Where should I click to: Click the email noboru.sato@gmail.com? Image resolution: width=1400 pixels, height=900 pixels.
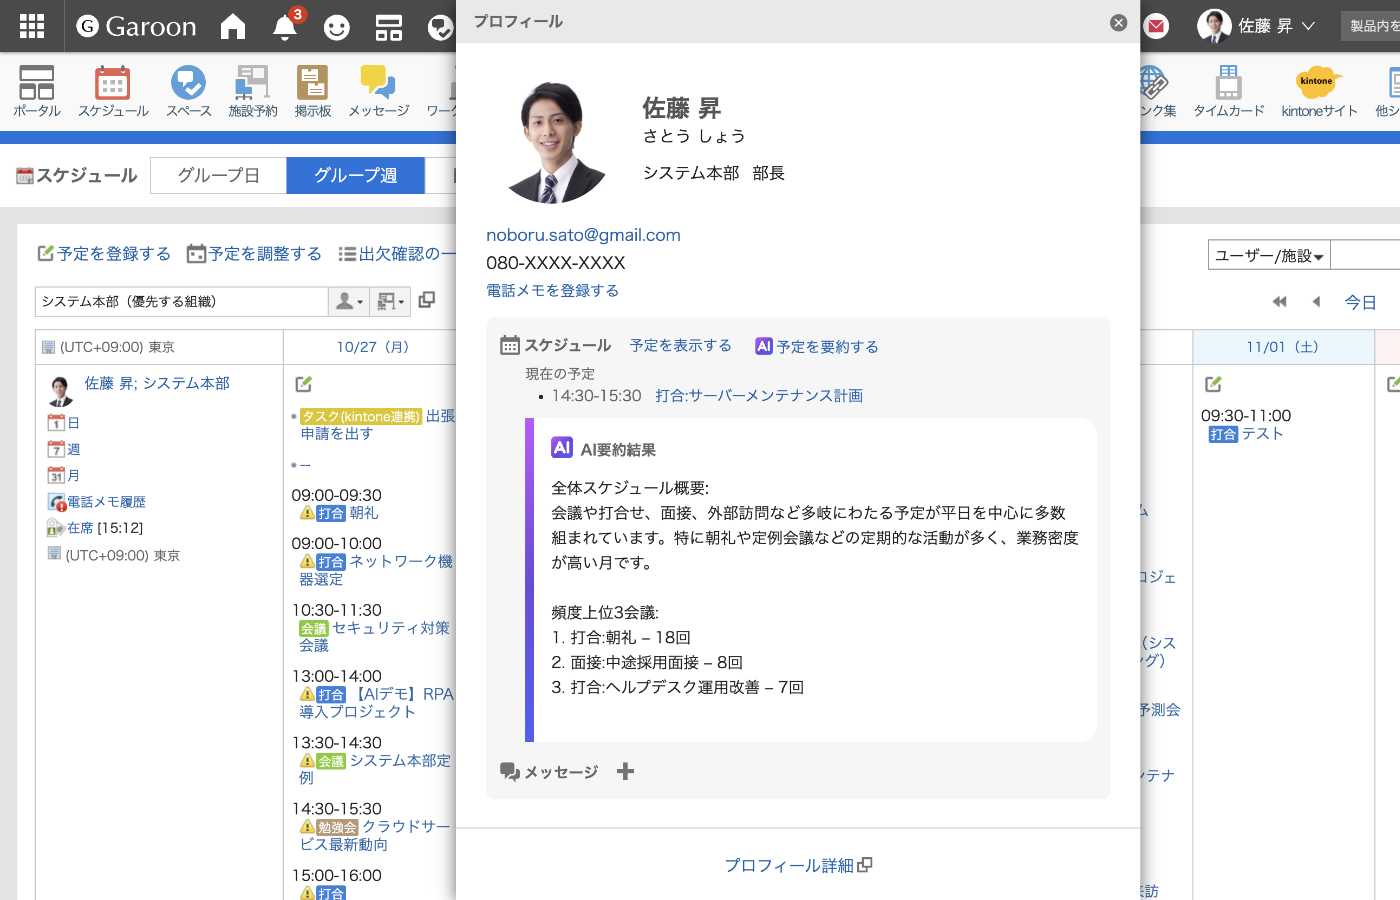pos(583,235)
